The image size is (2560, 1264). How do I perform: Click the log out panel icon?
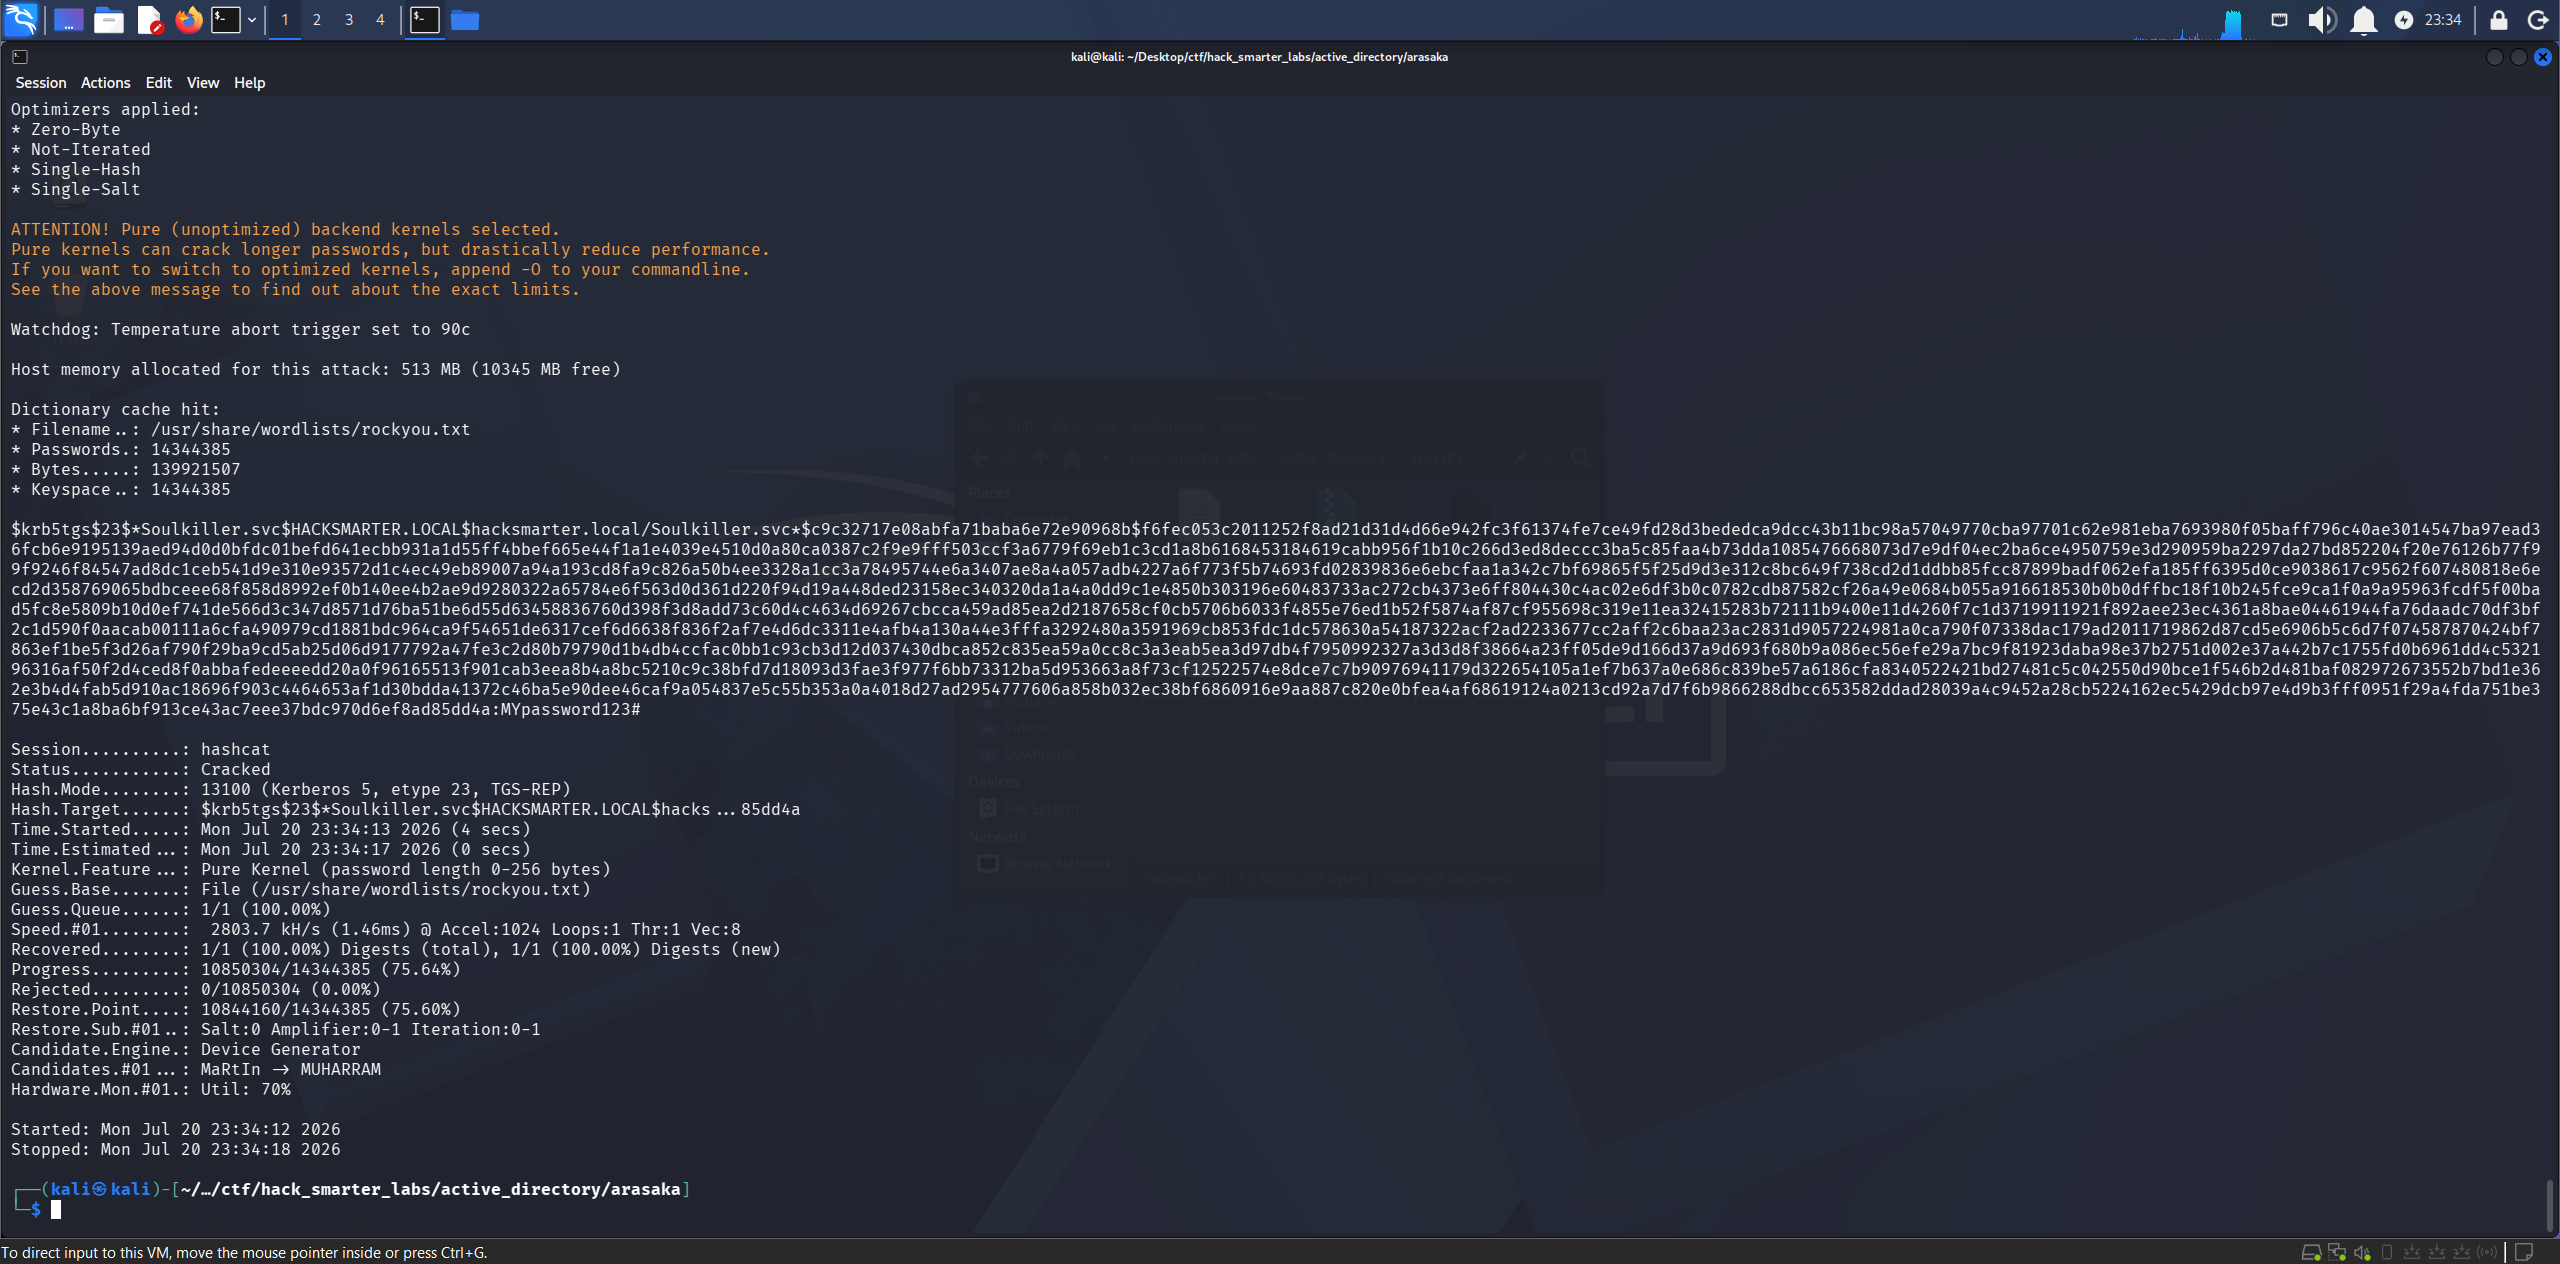tap(2538, 20)
